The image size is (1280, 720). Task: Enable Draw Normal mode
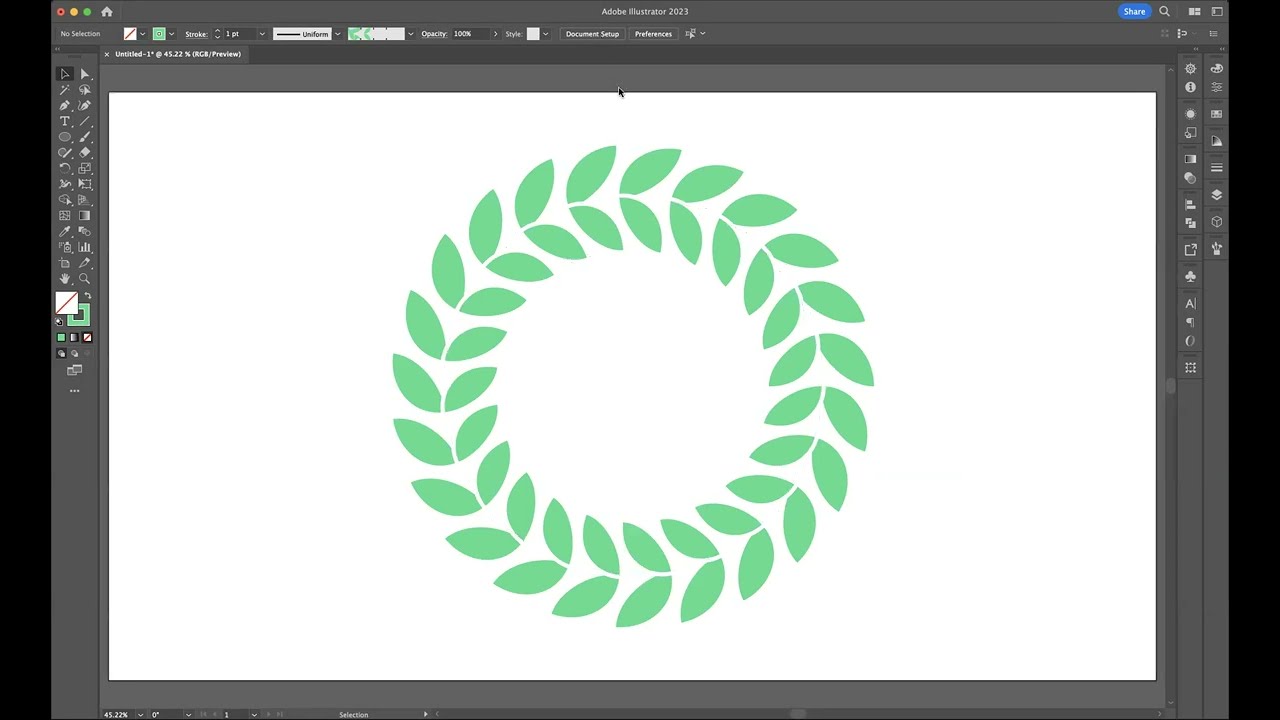coord(61,353)
